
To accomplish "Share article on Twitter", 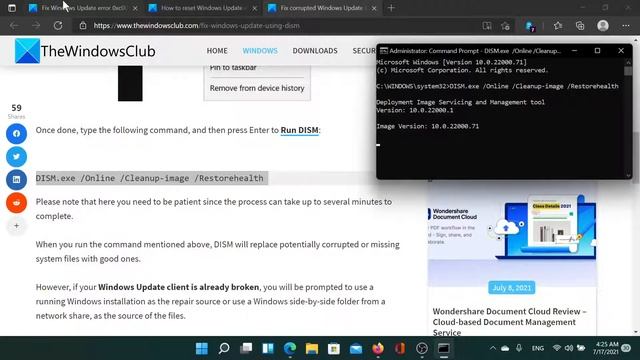I will pyautogui.click(x=16, y=156).
